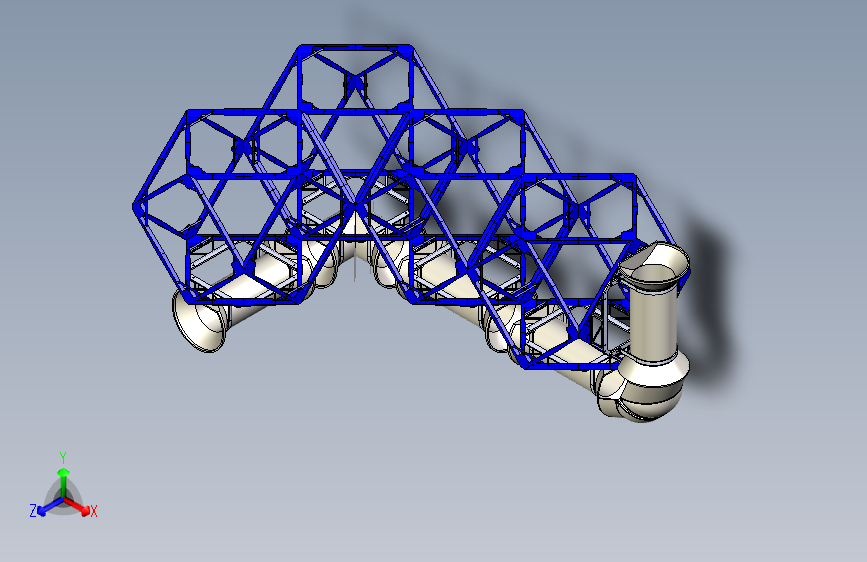867x562 pixels.
Task: Click the red X axis of the orientation triad
Action: click(x=77, y=506)
